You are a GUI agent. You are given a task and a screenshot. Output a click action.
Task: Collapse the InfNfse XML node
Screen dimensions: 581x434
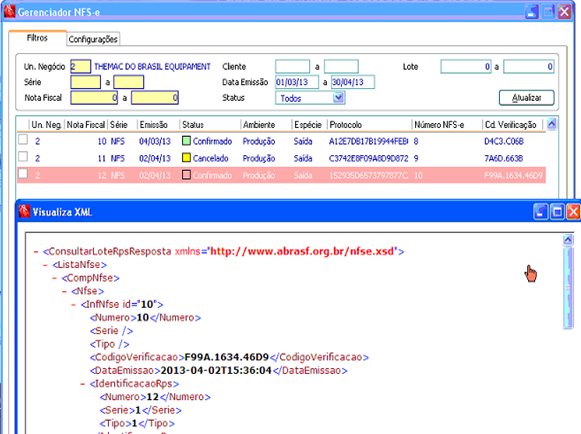73,305
